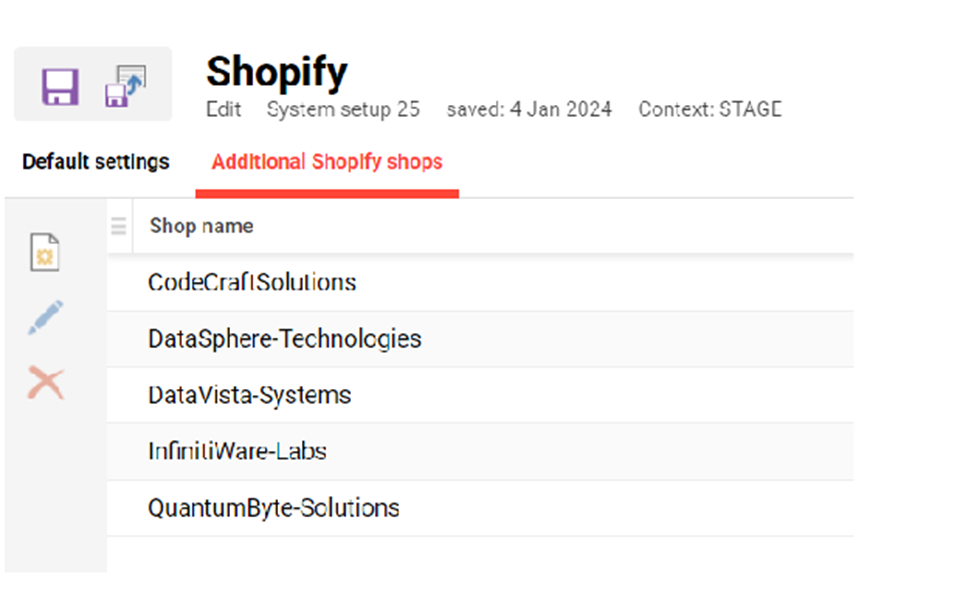Click the Save and close icon

(x=125, y=86)
